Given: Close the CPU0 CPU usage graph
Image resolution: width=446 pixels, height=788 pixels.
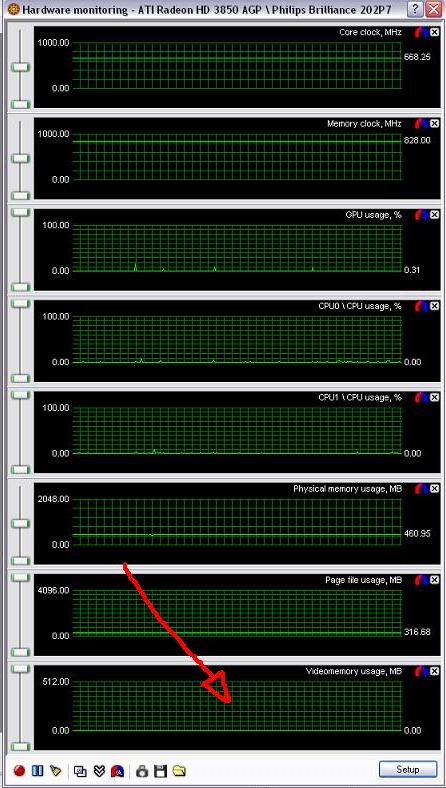Looking at the screenshot, I should point(434,307).
